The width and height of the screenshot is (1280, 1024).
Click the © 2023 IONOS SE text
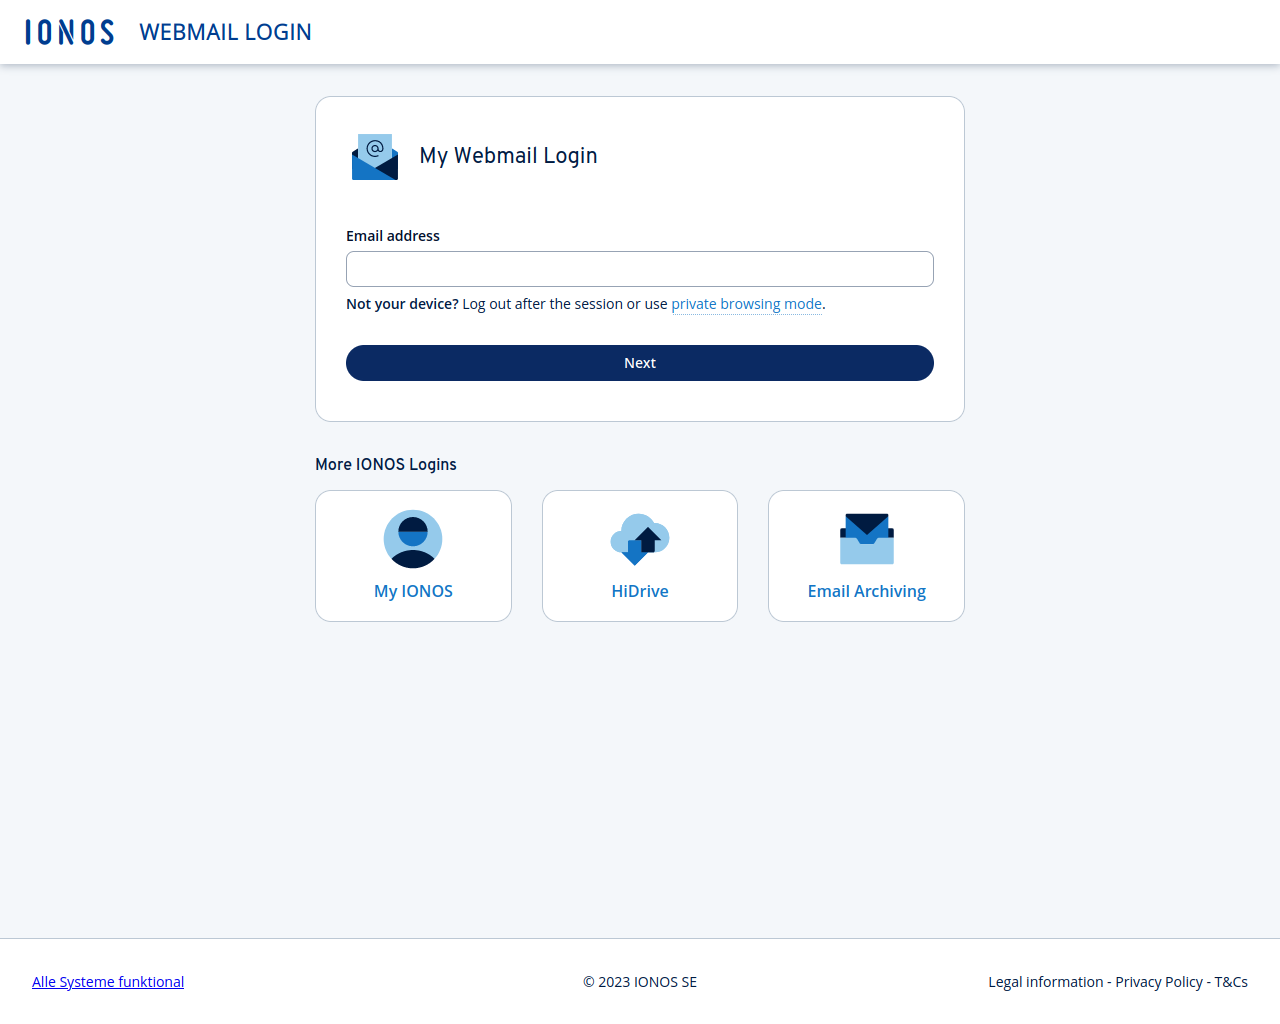click(x=640, y=982)
